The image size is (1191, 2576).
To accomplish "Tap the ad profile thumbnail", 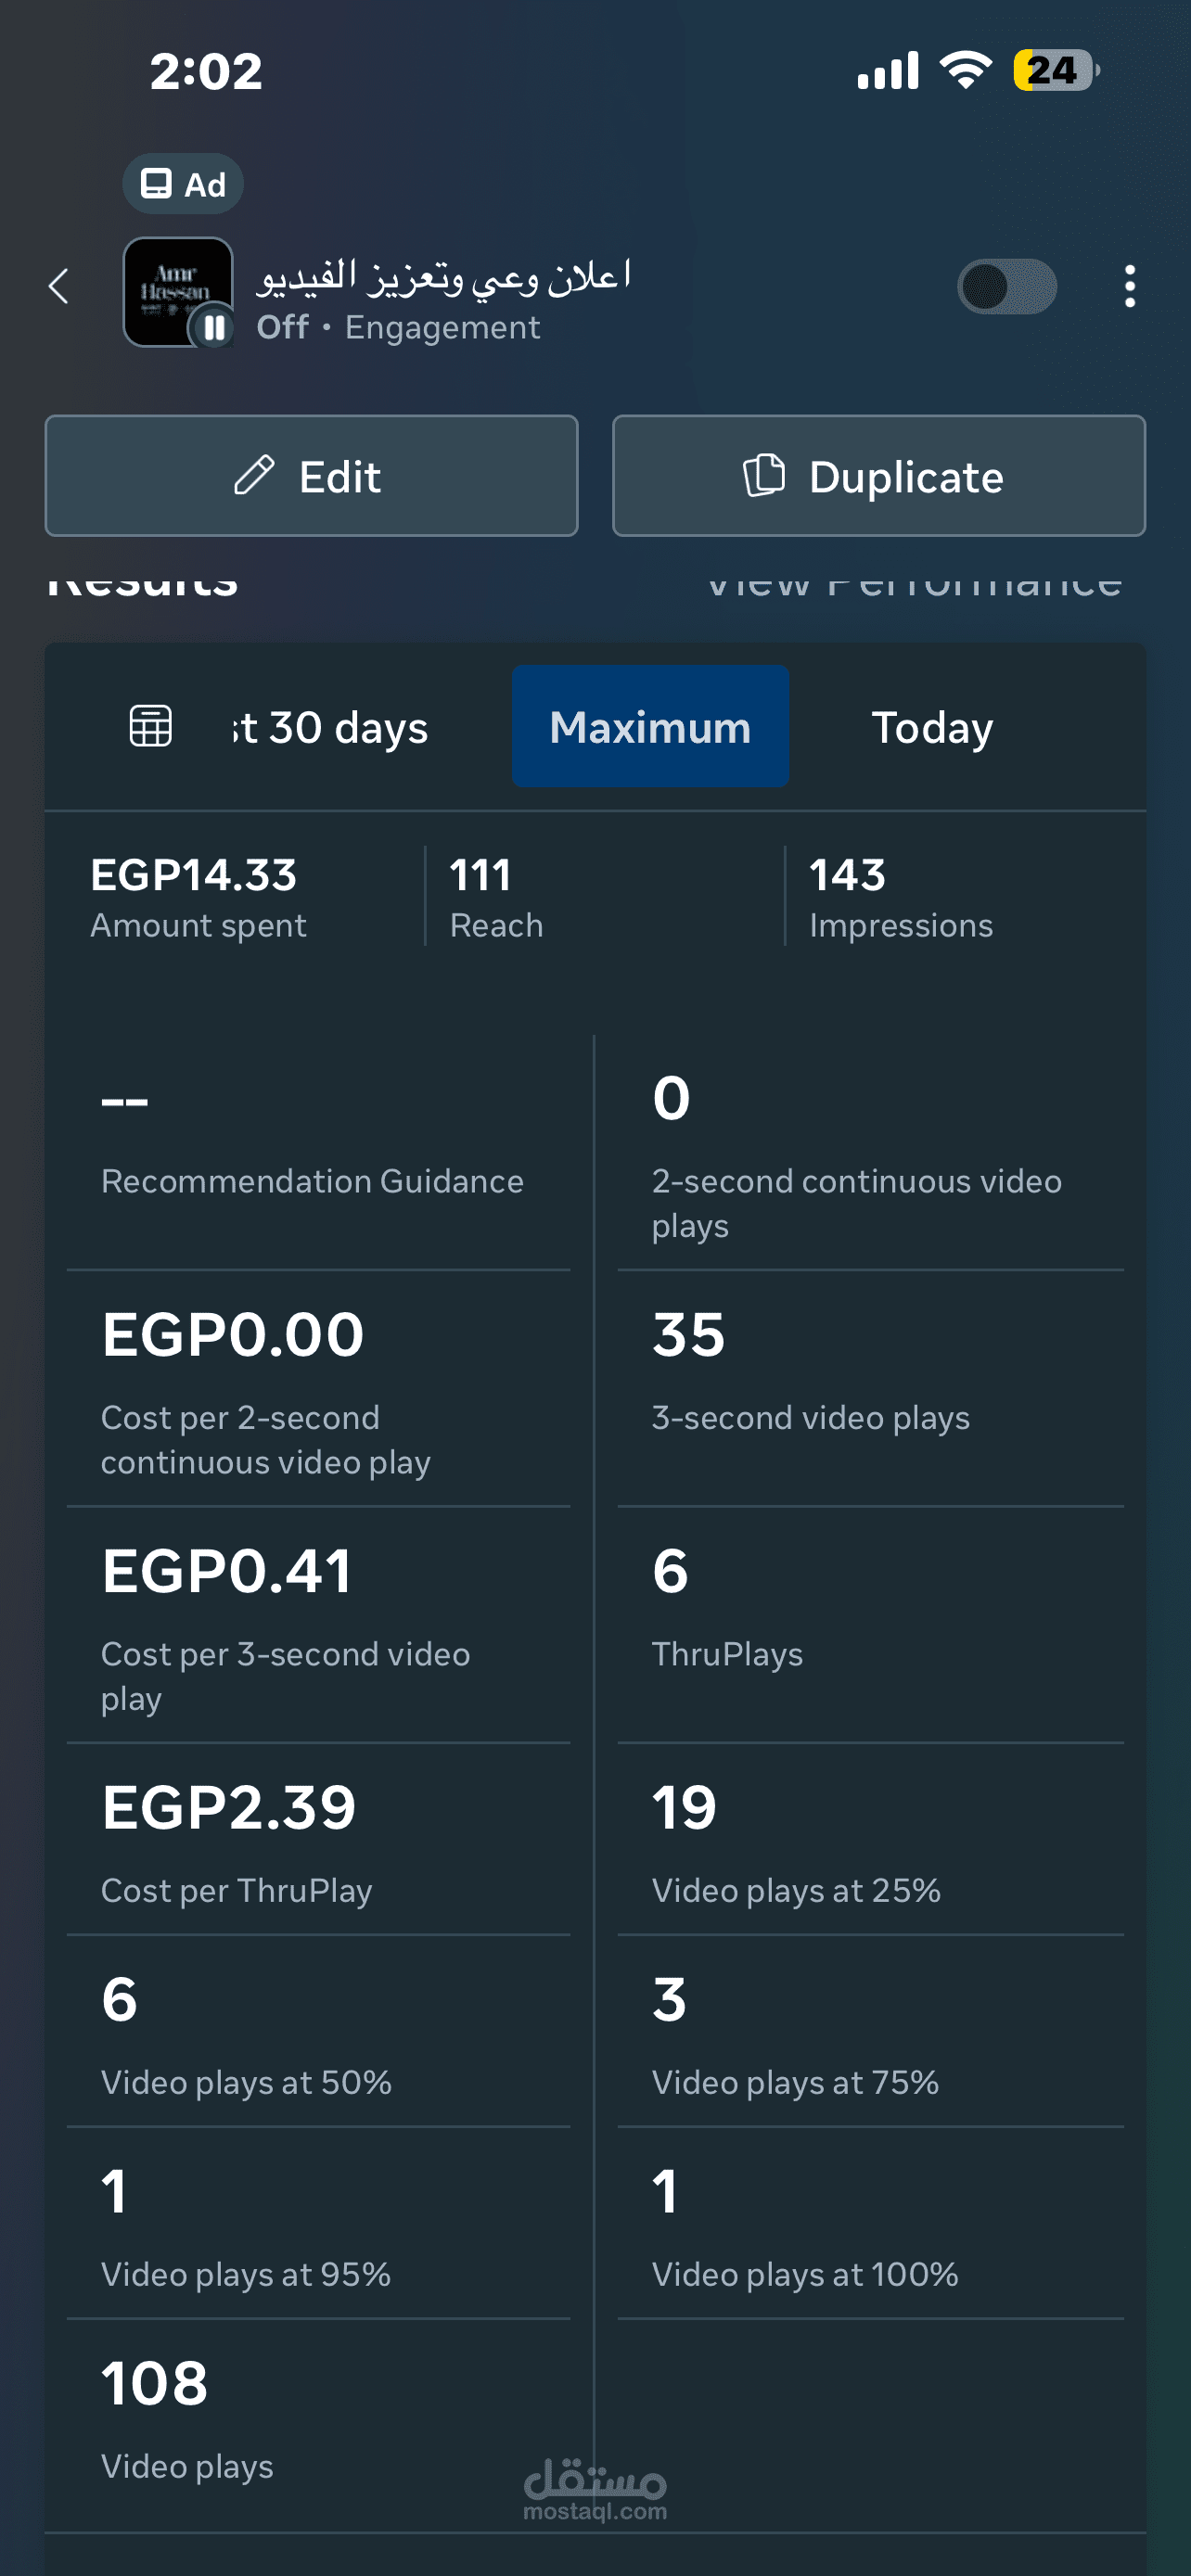I will pyautogui.click(x=176, y=290).
